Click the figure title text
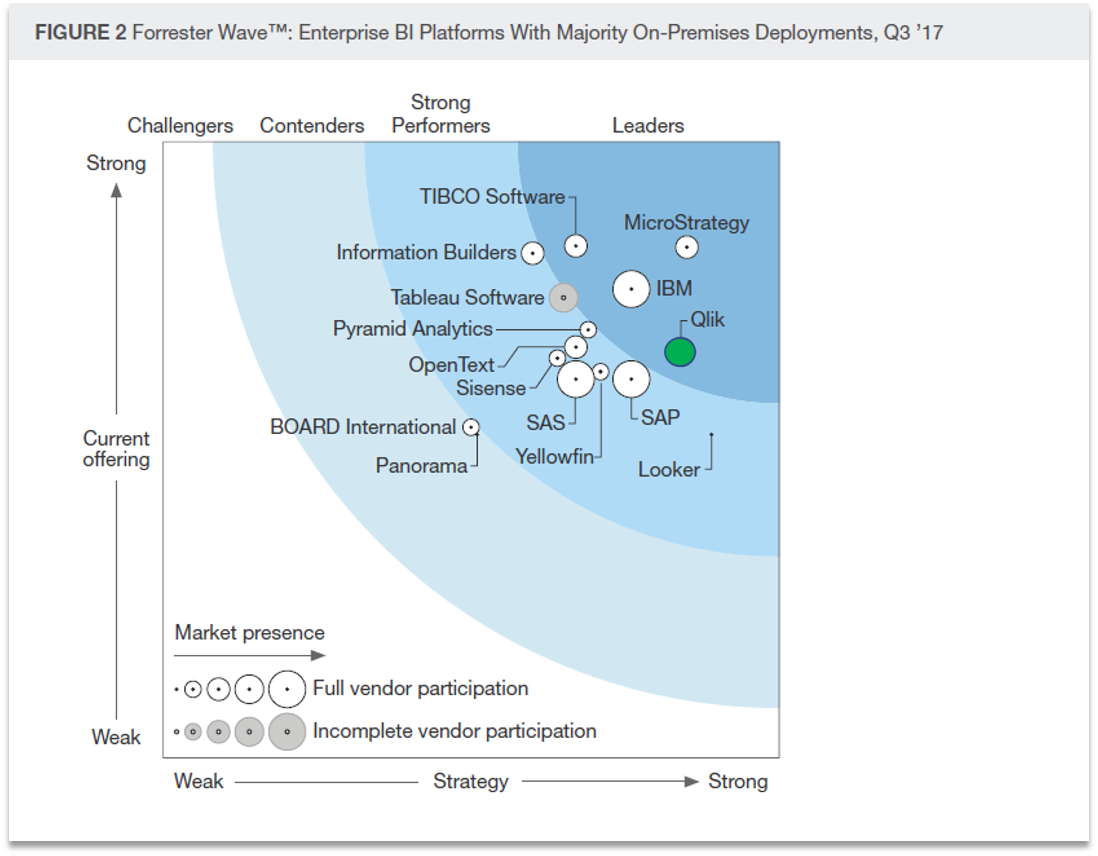Screen dimensions: 1098x856 tap(489, 33)
